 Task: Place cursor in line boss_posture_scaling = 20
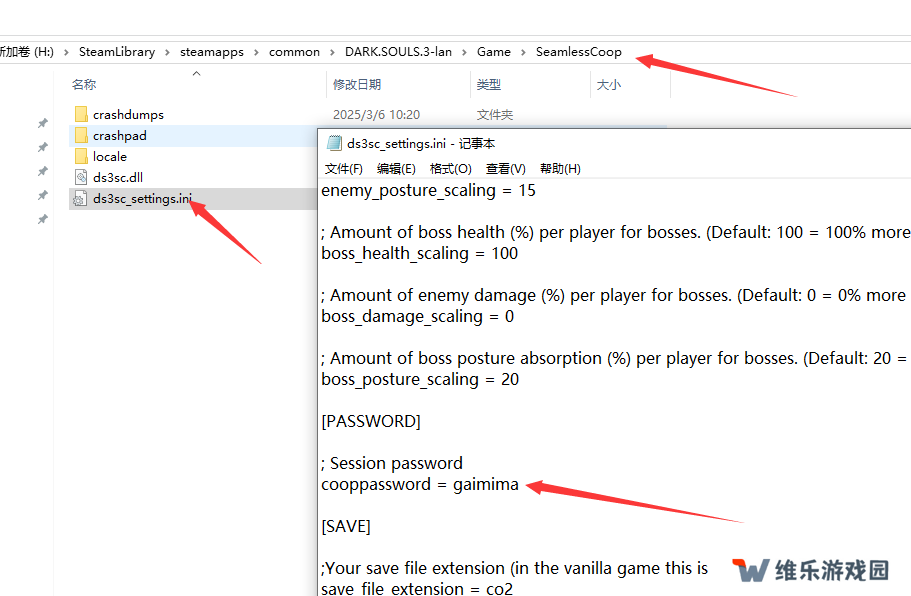coord(420,379)
